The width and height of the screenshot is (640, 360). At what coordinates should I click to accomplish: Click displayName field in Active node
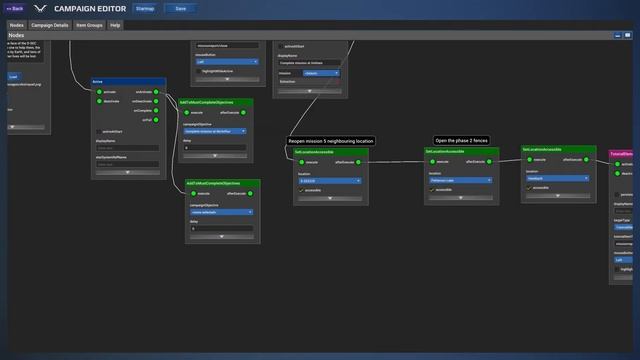[x=128, y=148]
